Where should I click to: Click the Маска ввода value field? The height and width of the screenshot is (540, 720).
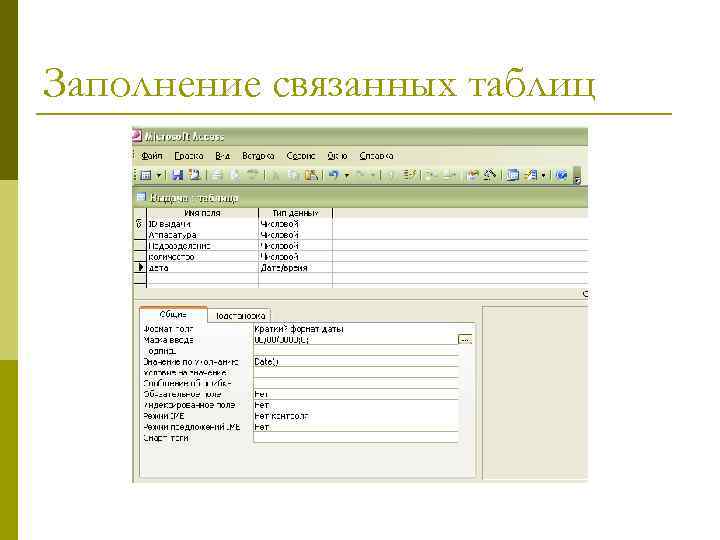click(x=356, y=340)
